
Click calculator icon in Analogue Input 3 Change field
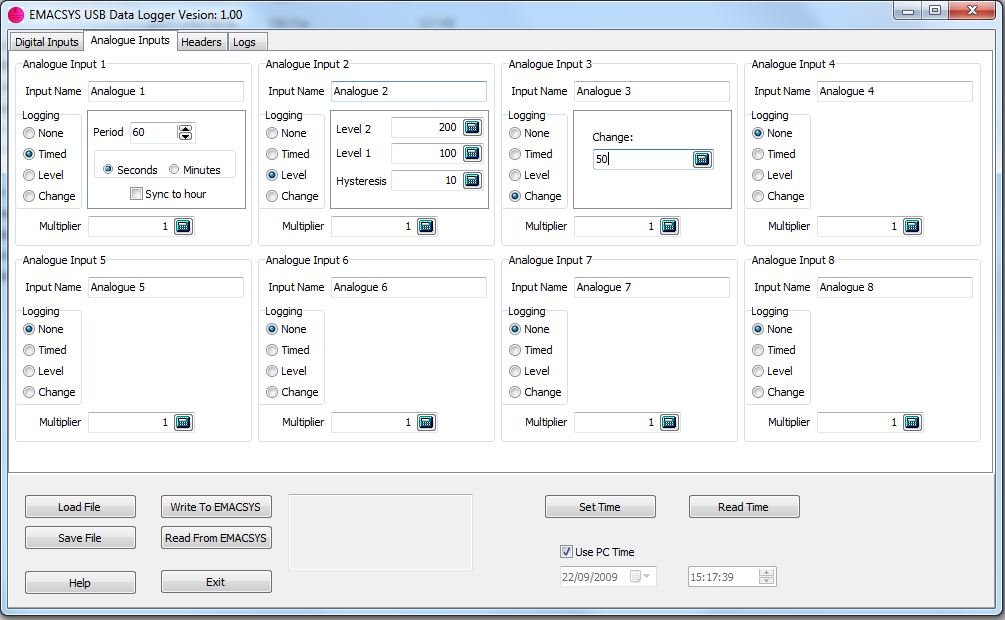pyautogui.click(x=702, y=159)
